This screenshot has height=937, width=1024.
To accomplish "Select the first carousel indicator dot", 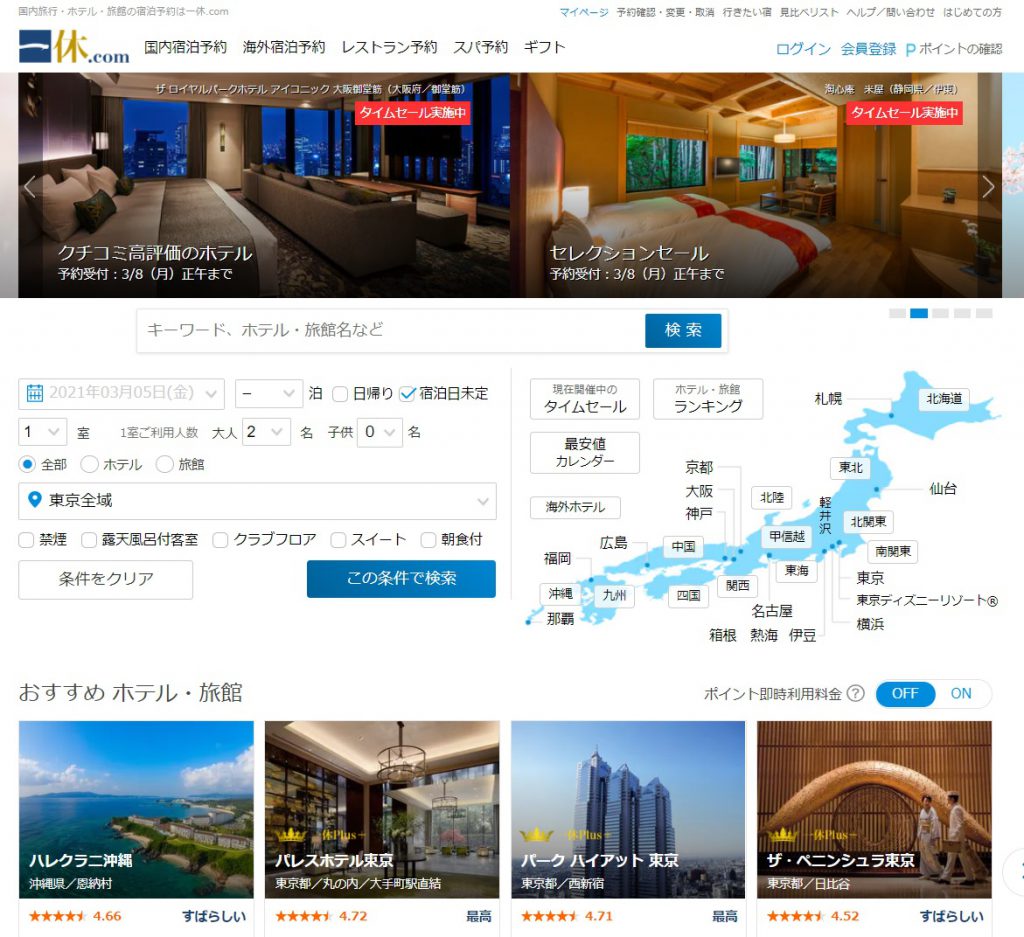I will 897,313.
